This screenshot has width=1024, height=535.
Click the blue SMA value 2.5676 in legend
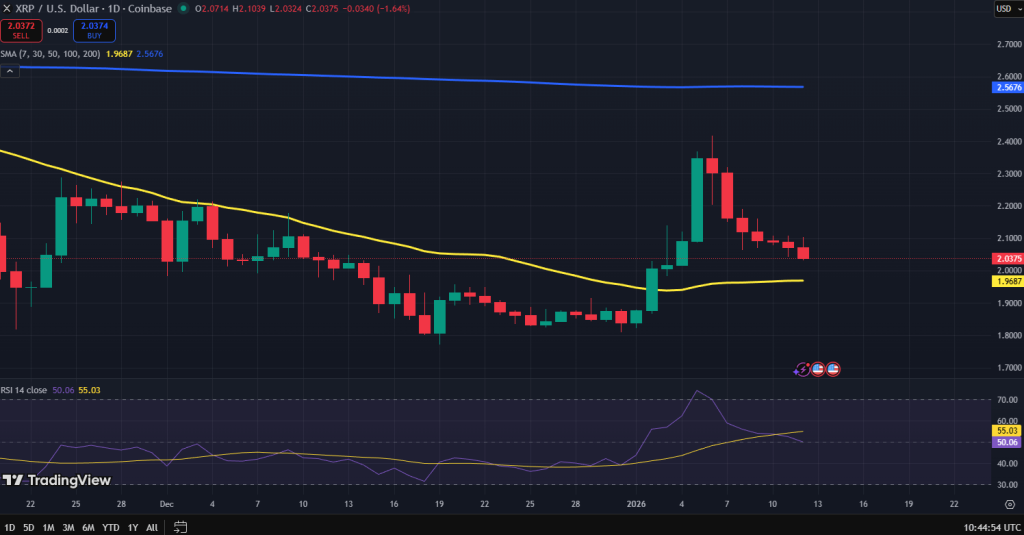[x=150, y=54]
